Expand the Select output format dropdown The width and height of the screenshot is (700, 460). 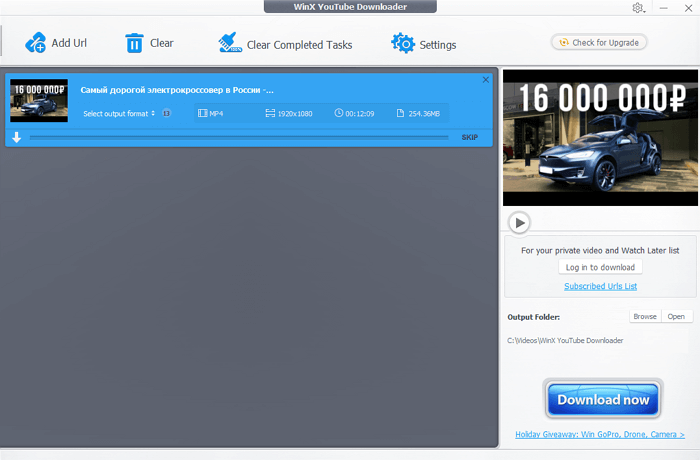(x=119, y=113)
